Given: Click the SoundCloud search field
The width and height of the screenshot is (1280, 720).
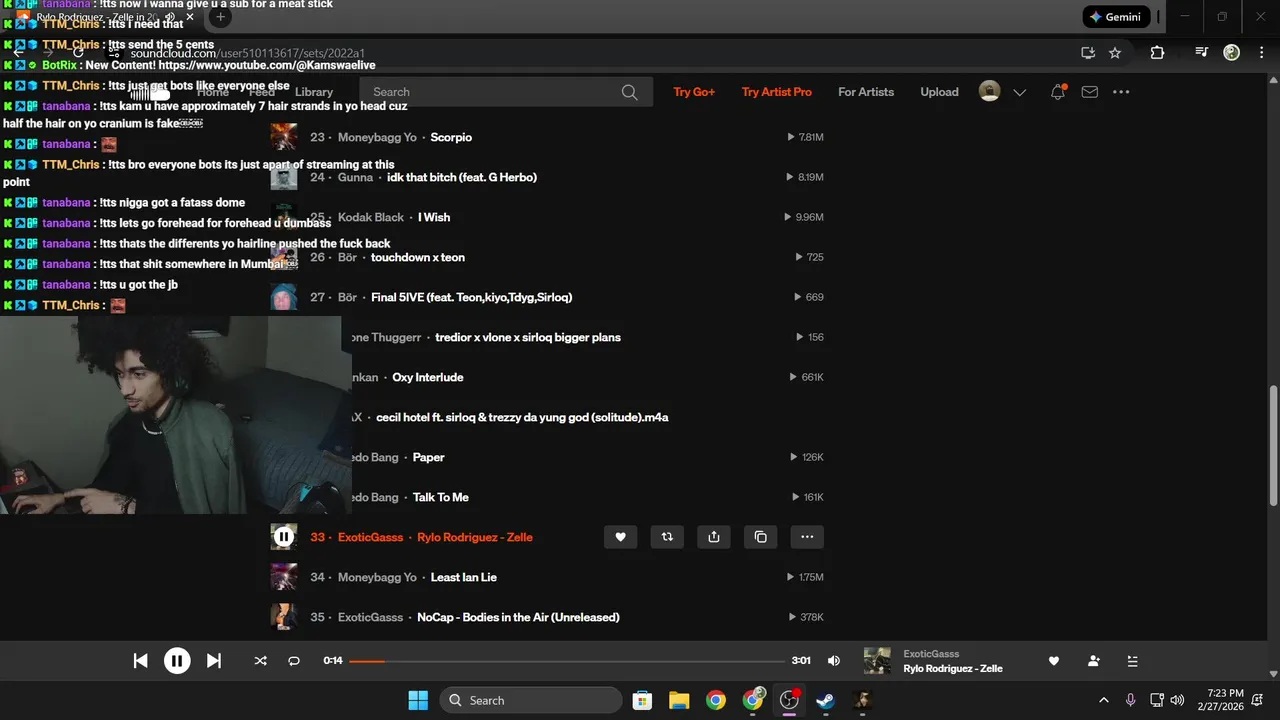Looking at the screenshot, I should (x=506, y=92).
